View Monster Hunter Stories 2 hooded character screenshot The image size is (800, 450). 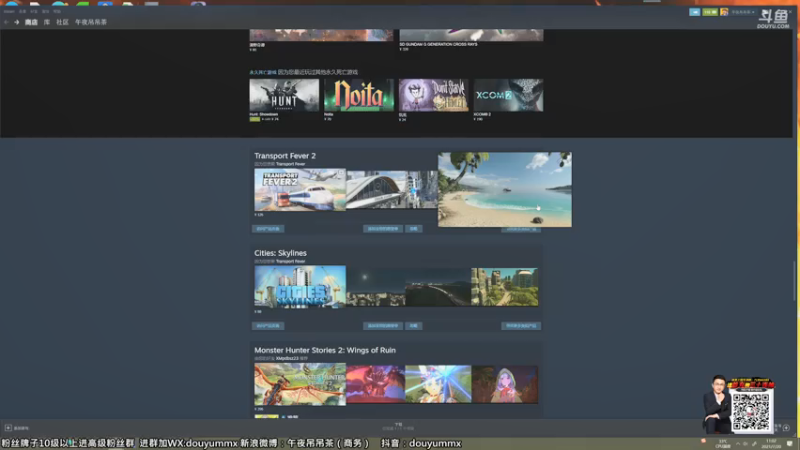(505, 384)
